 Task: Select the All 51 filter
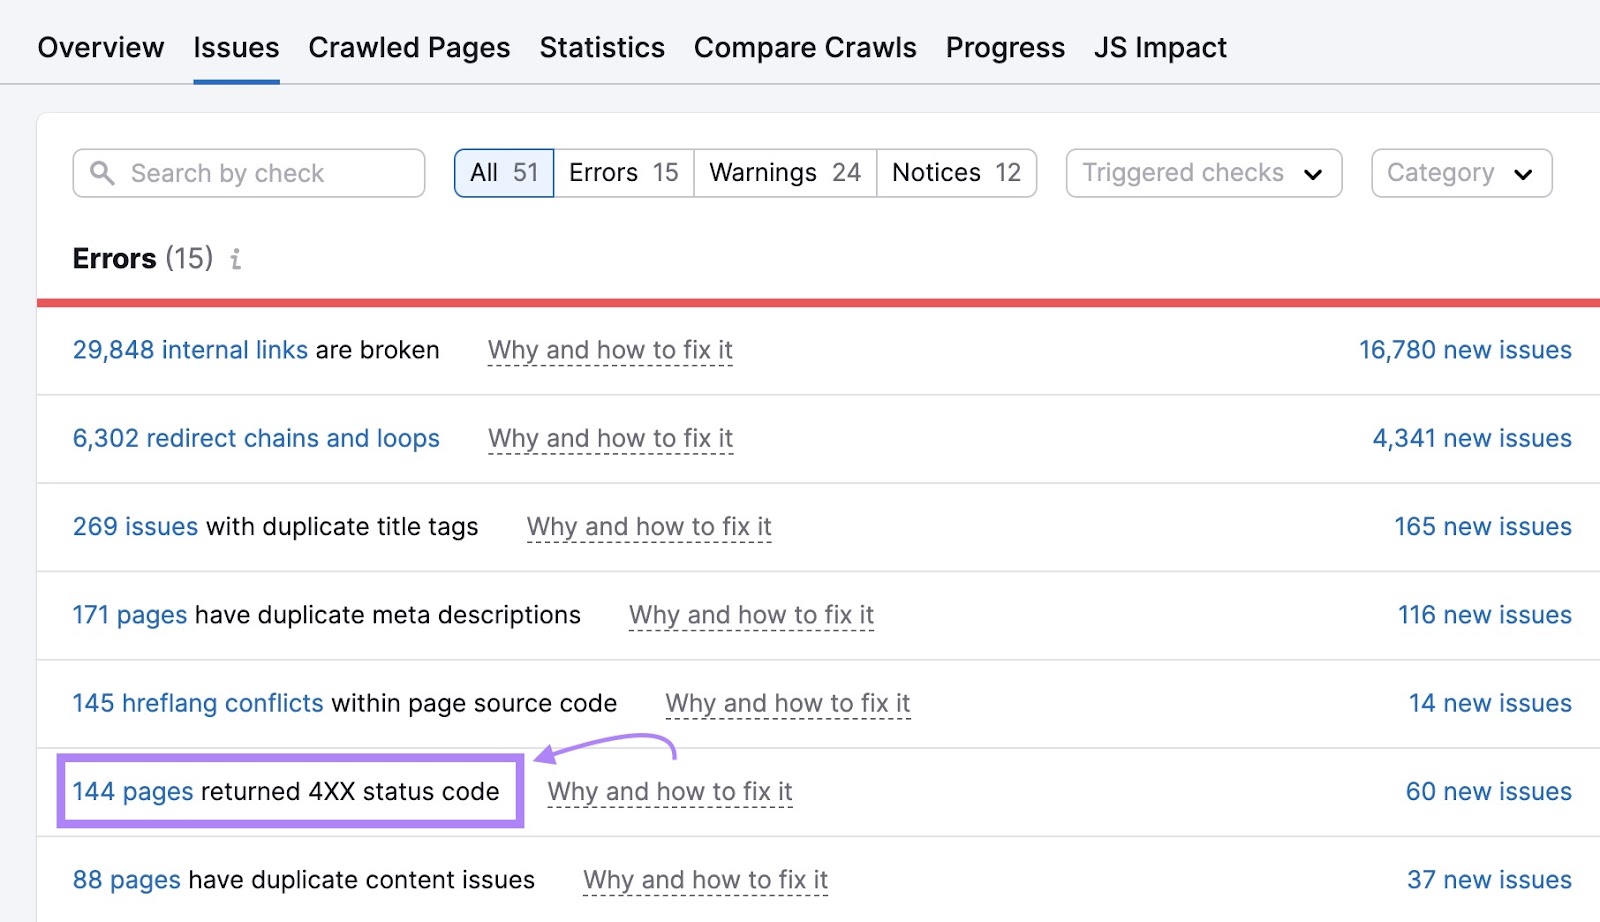[x=504, y=173]
